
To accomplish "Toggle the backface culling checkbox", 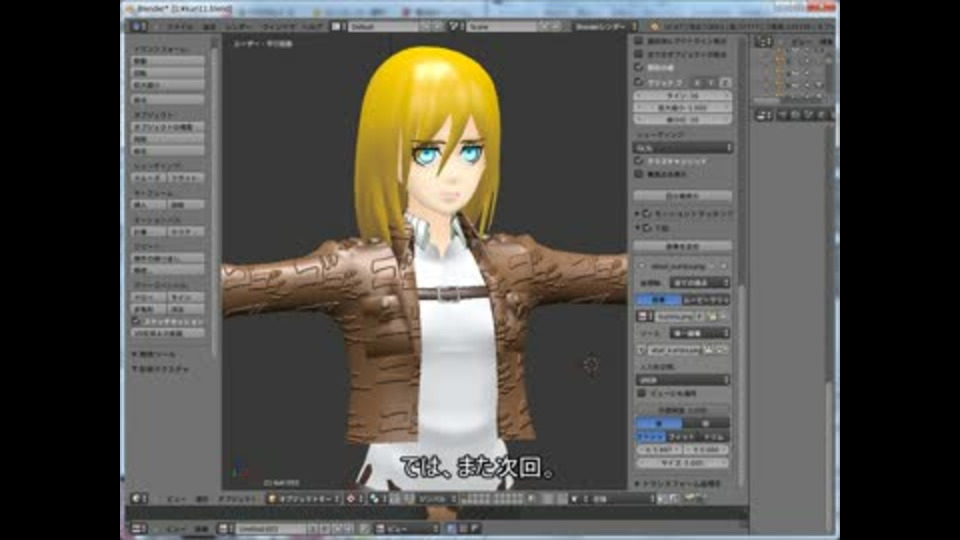I will [x=639, y=174].
